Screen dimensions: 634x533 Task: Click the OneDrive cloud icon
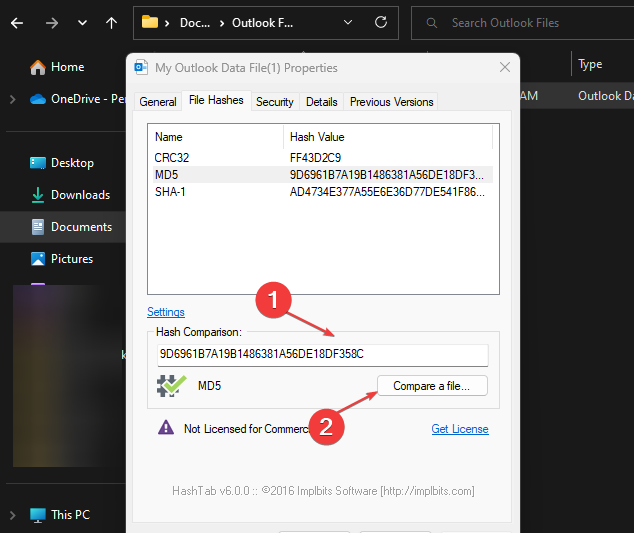[38, 99]
